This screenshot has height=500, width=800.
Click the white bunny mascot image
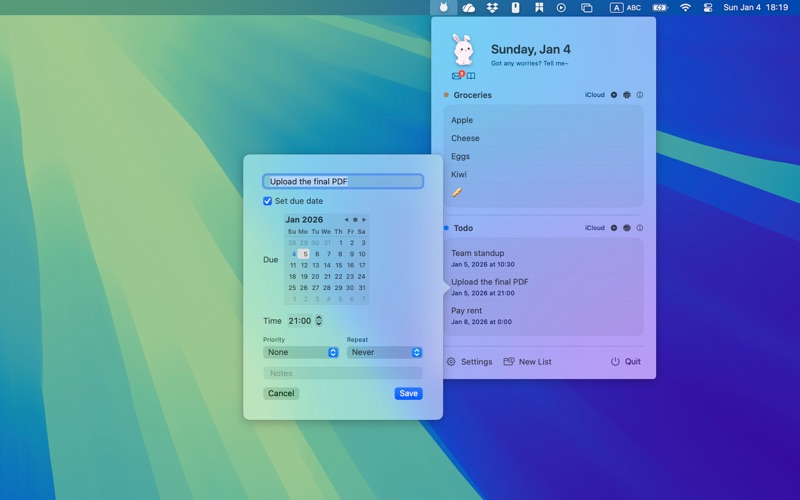pyautogui.click(x=463, y=50)
